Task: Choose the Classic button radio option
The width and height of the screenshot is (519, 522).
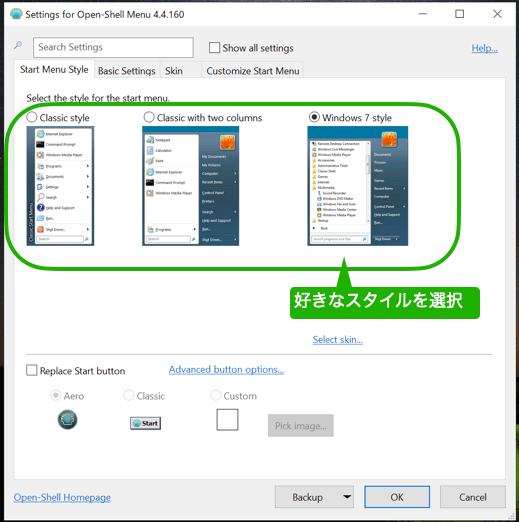Action: coord(128,395)
